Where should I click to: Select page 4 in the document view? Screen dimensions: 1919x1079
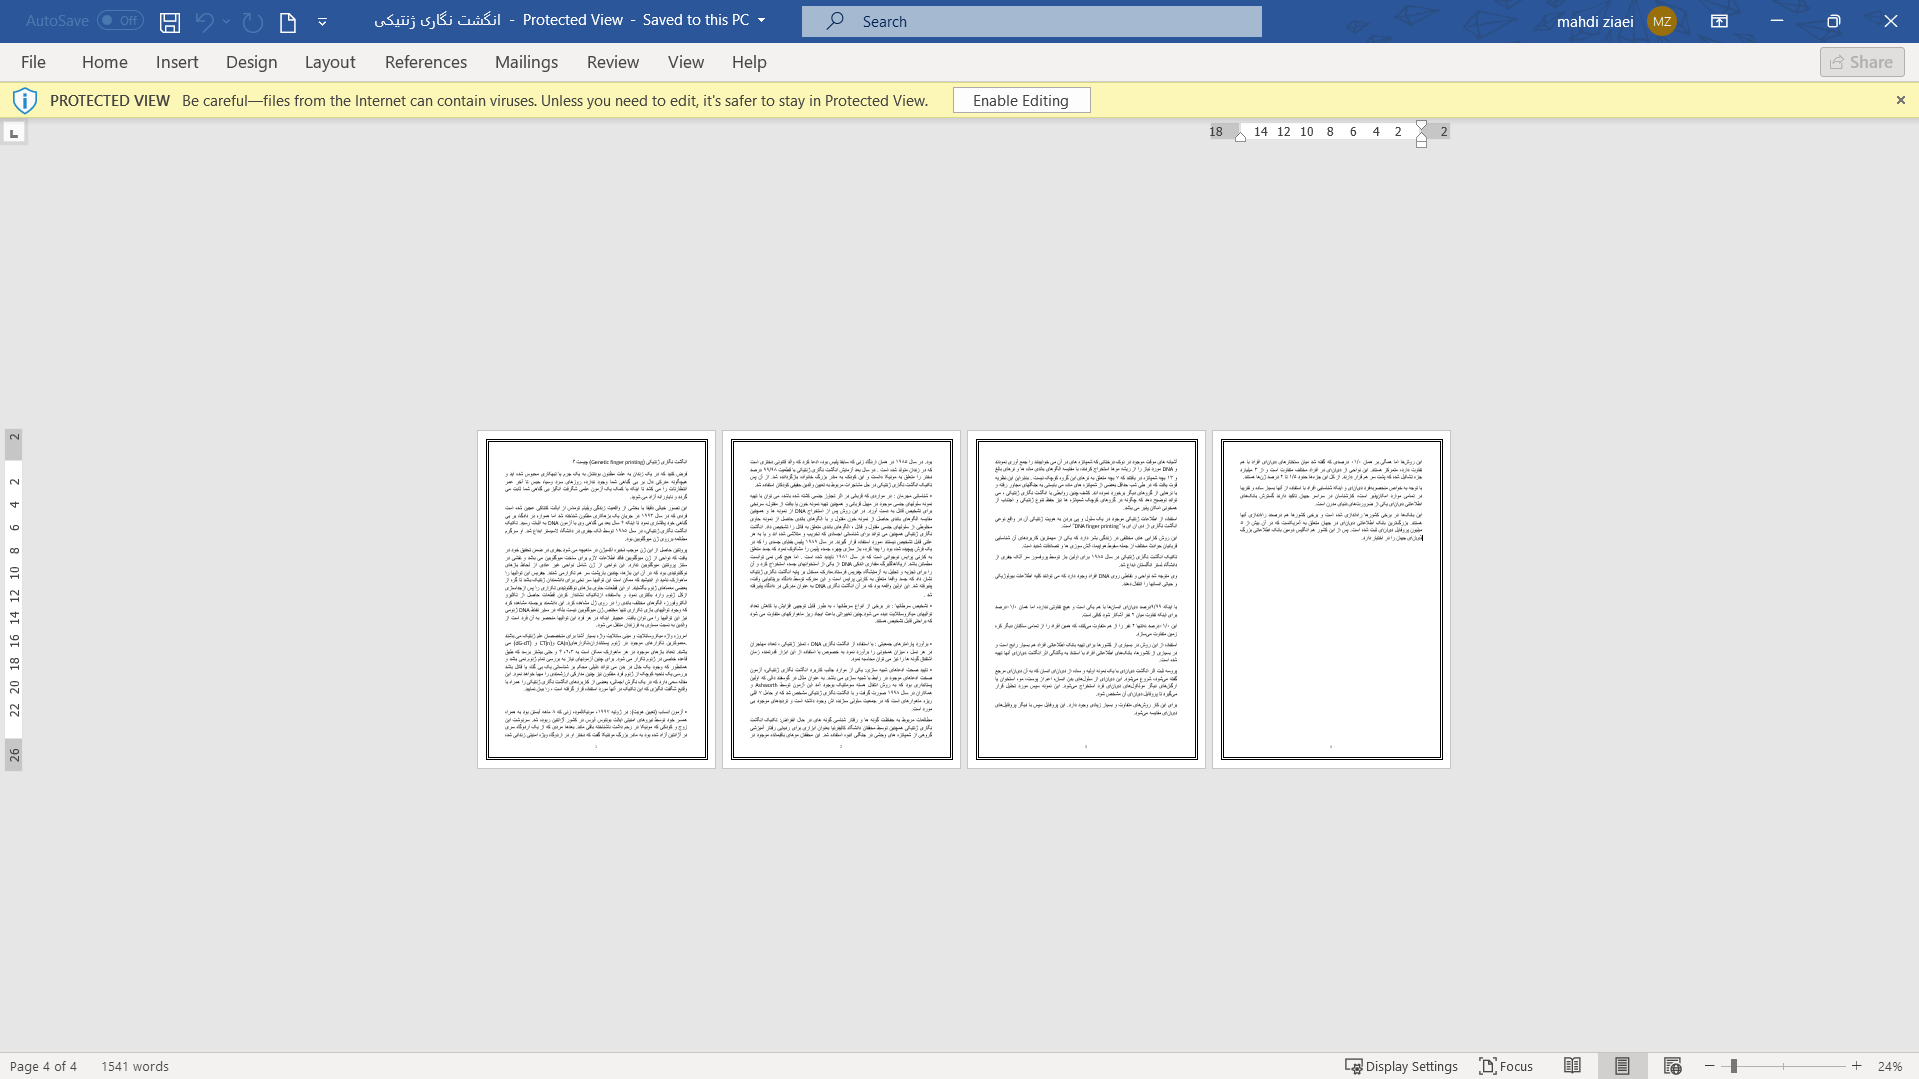pos(1331,599)
